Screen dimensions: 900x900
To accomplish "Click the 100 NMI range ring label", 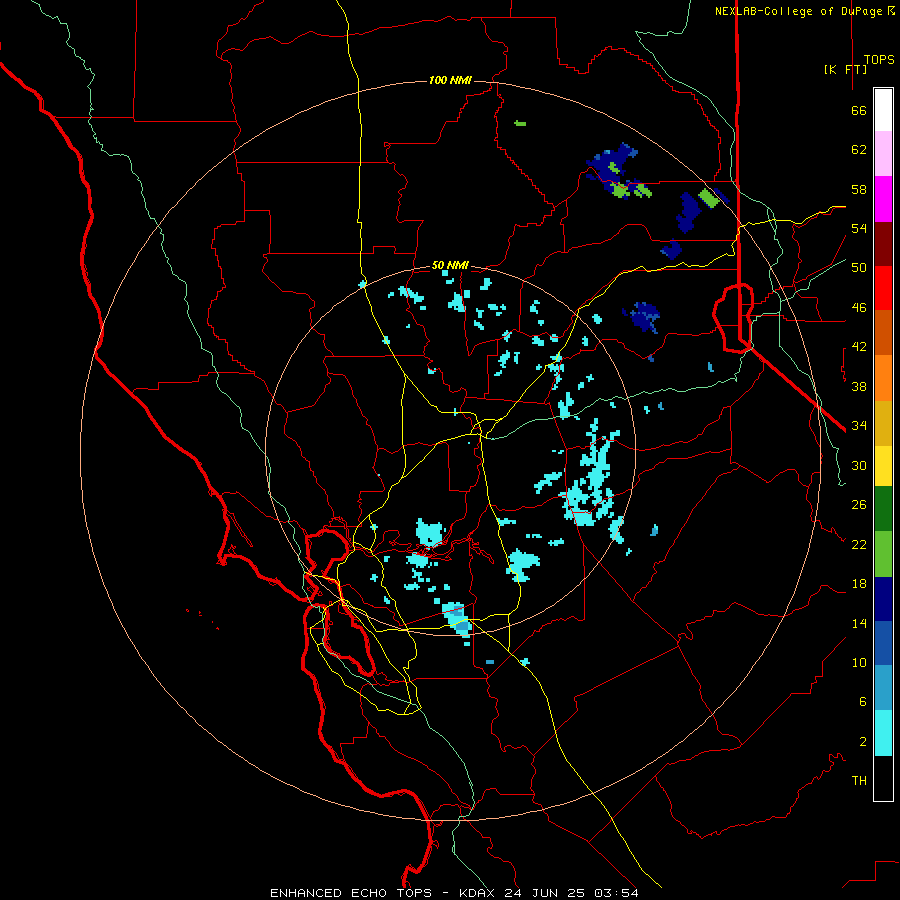I will point(450,80).
